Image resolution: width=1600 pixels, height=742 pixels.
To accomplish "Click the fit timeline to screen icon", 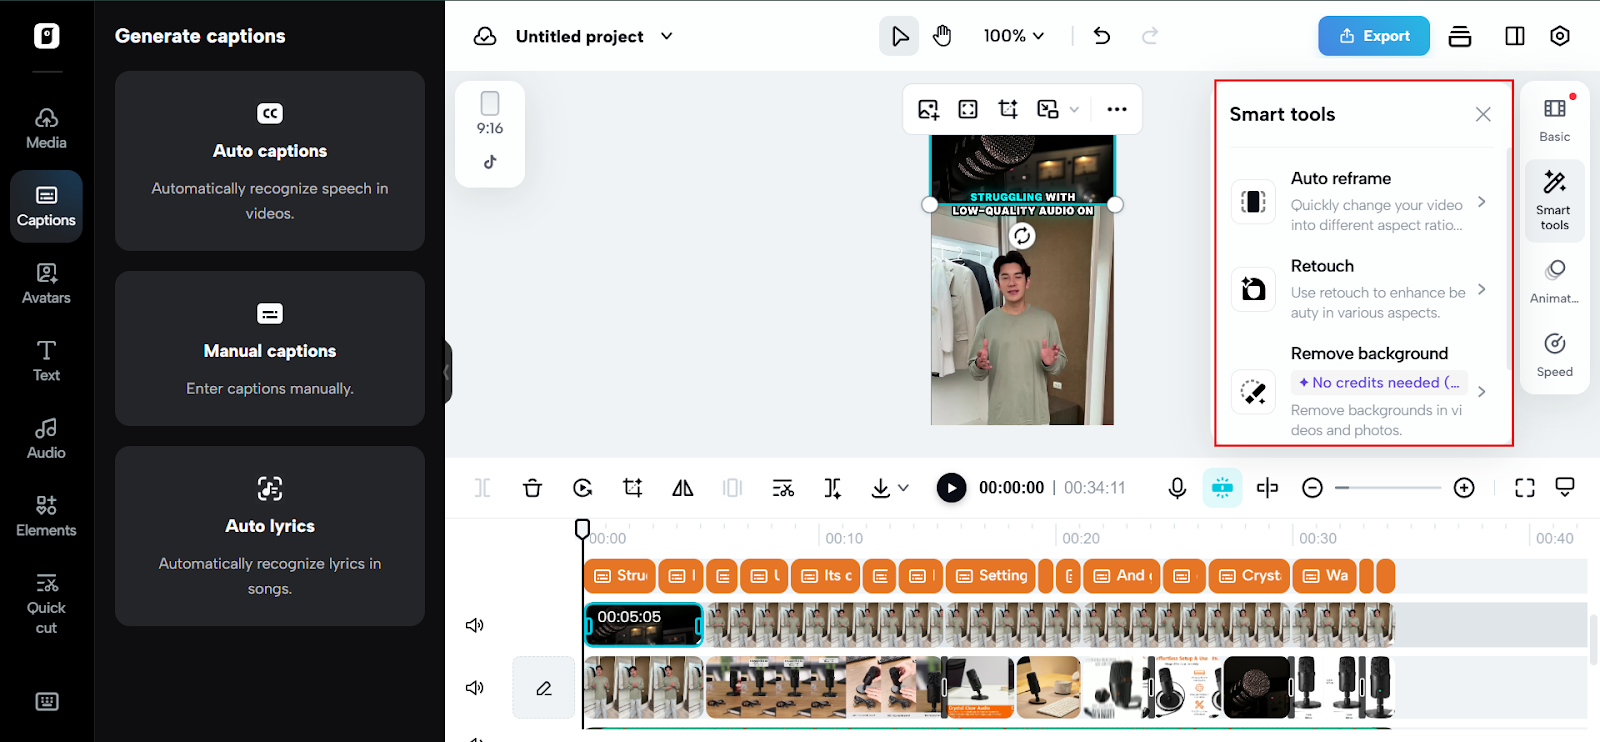I will pyautogui.click(x=1524, y=488).
